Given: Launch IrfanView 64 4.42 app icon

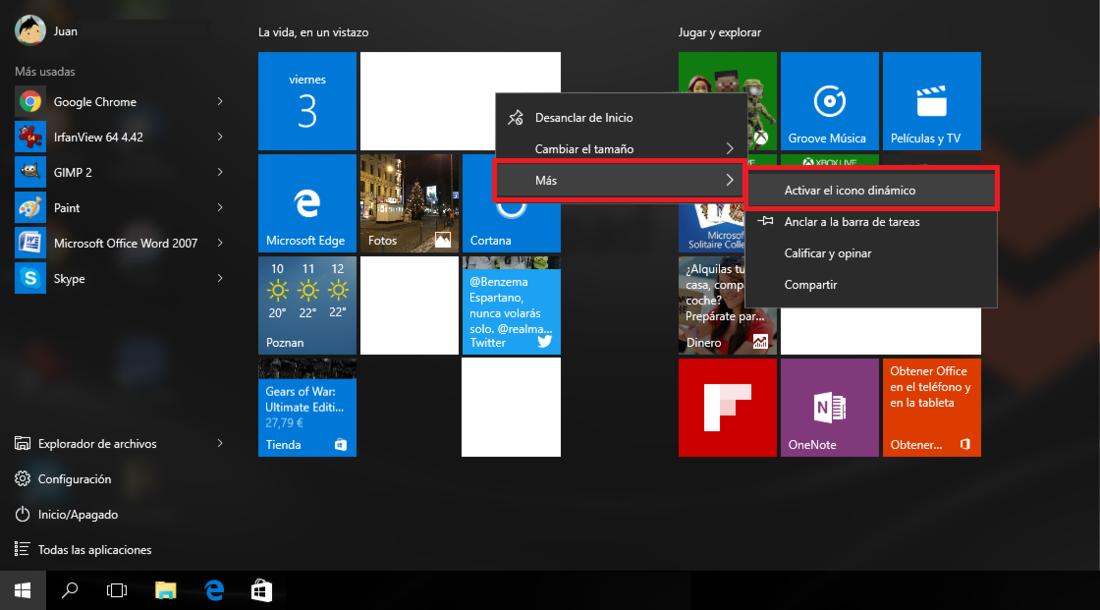Looking at the screenshot, I should [x=30, y=137].
